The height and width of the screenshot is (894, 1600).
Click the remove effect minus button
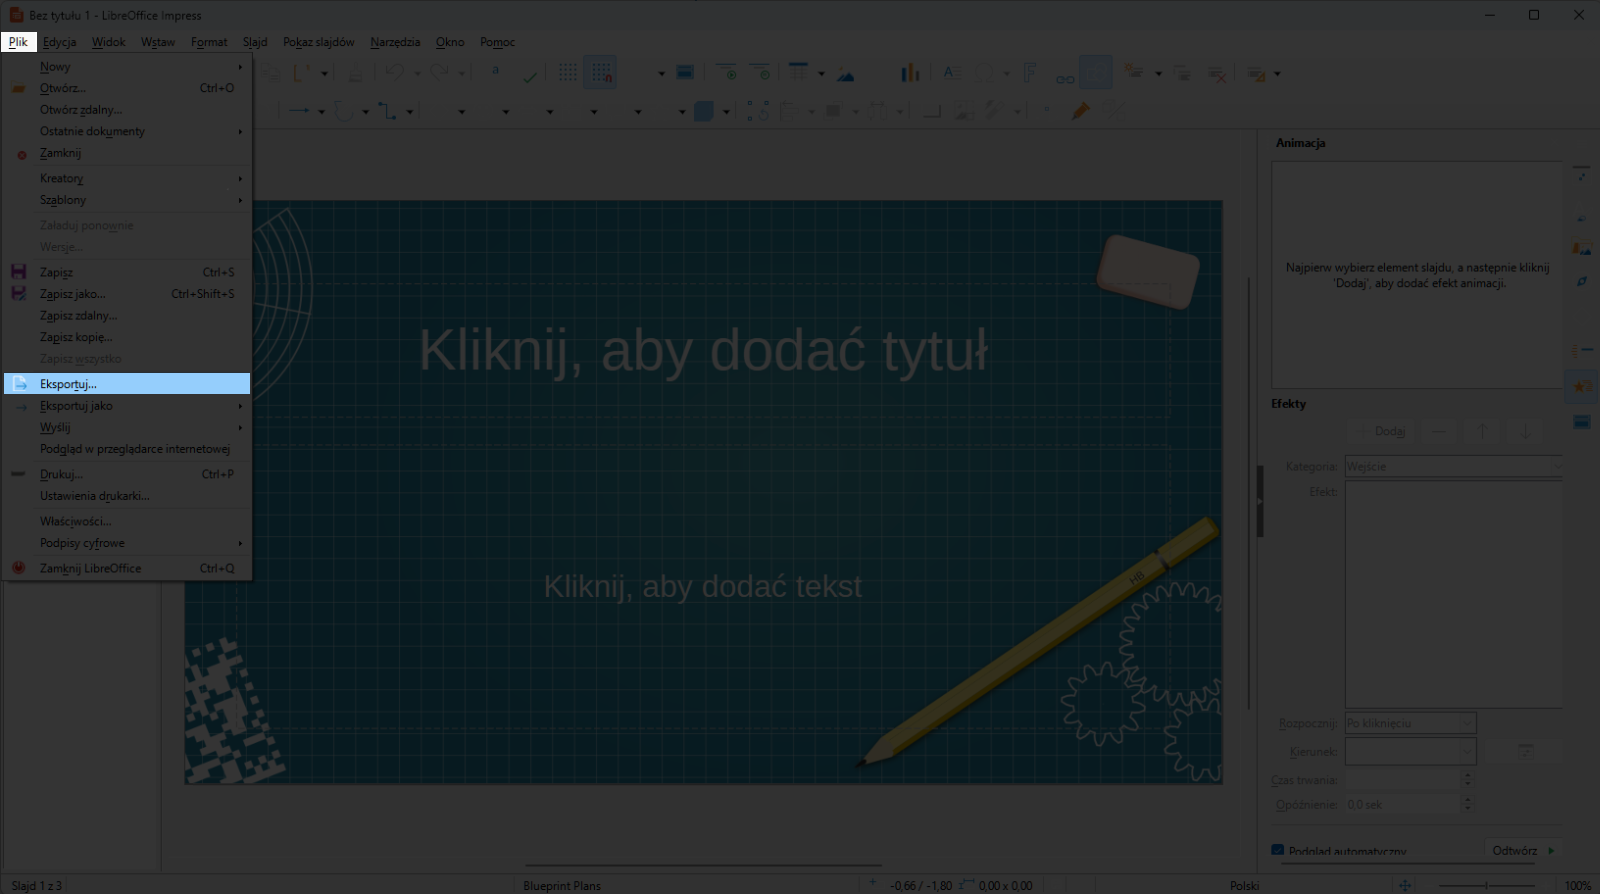[1439, 431]
